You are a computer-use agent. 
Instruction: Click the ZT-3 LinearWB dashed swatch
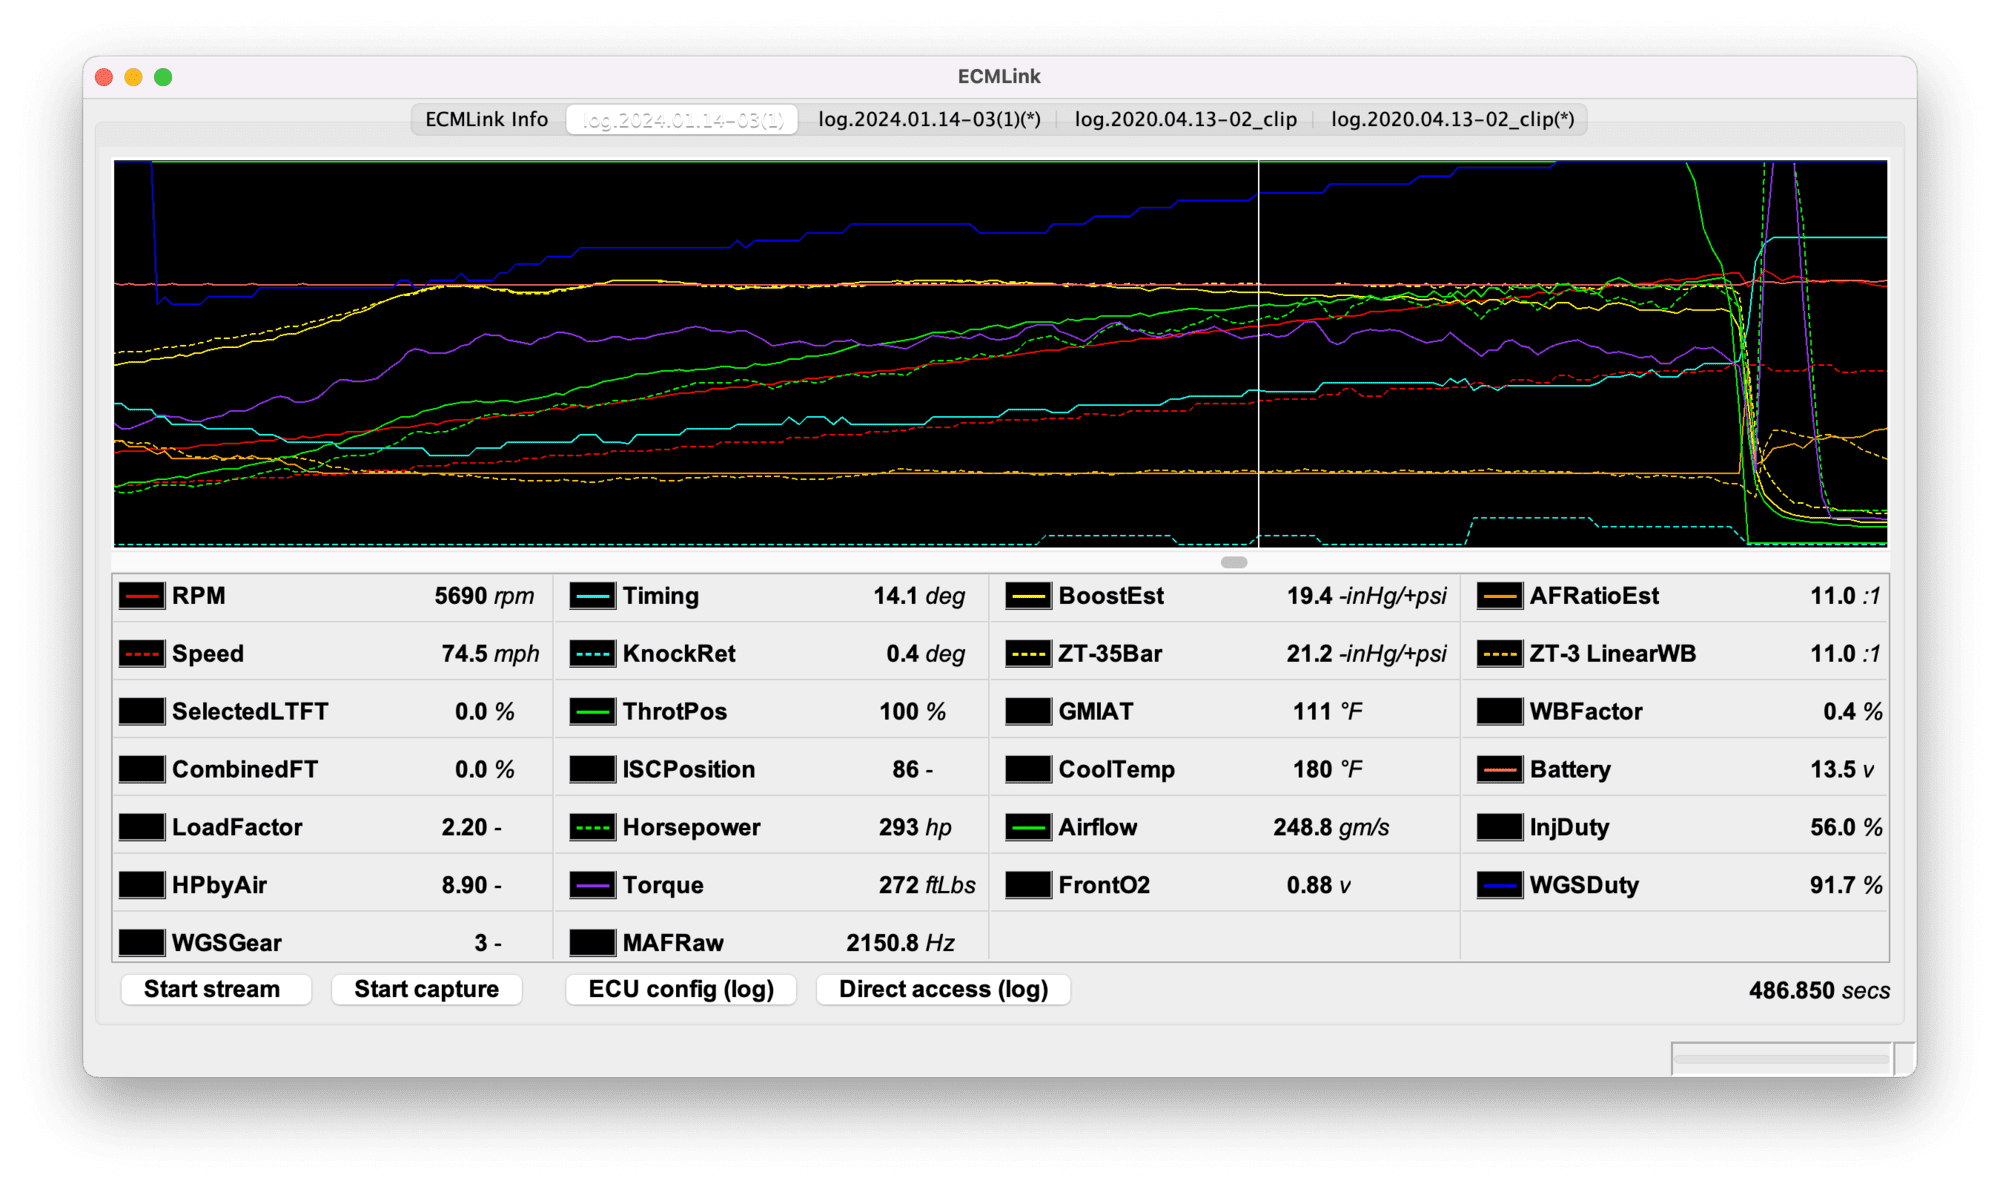pos(1500,654)
